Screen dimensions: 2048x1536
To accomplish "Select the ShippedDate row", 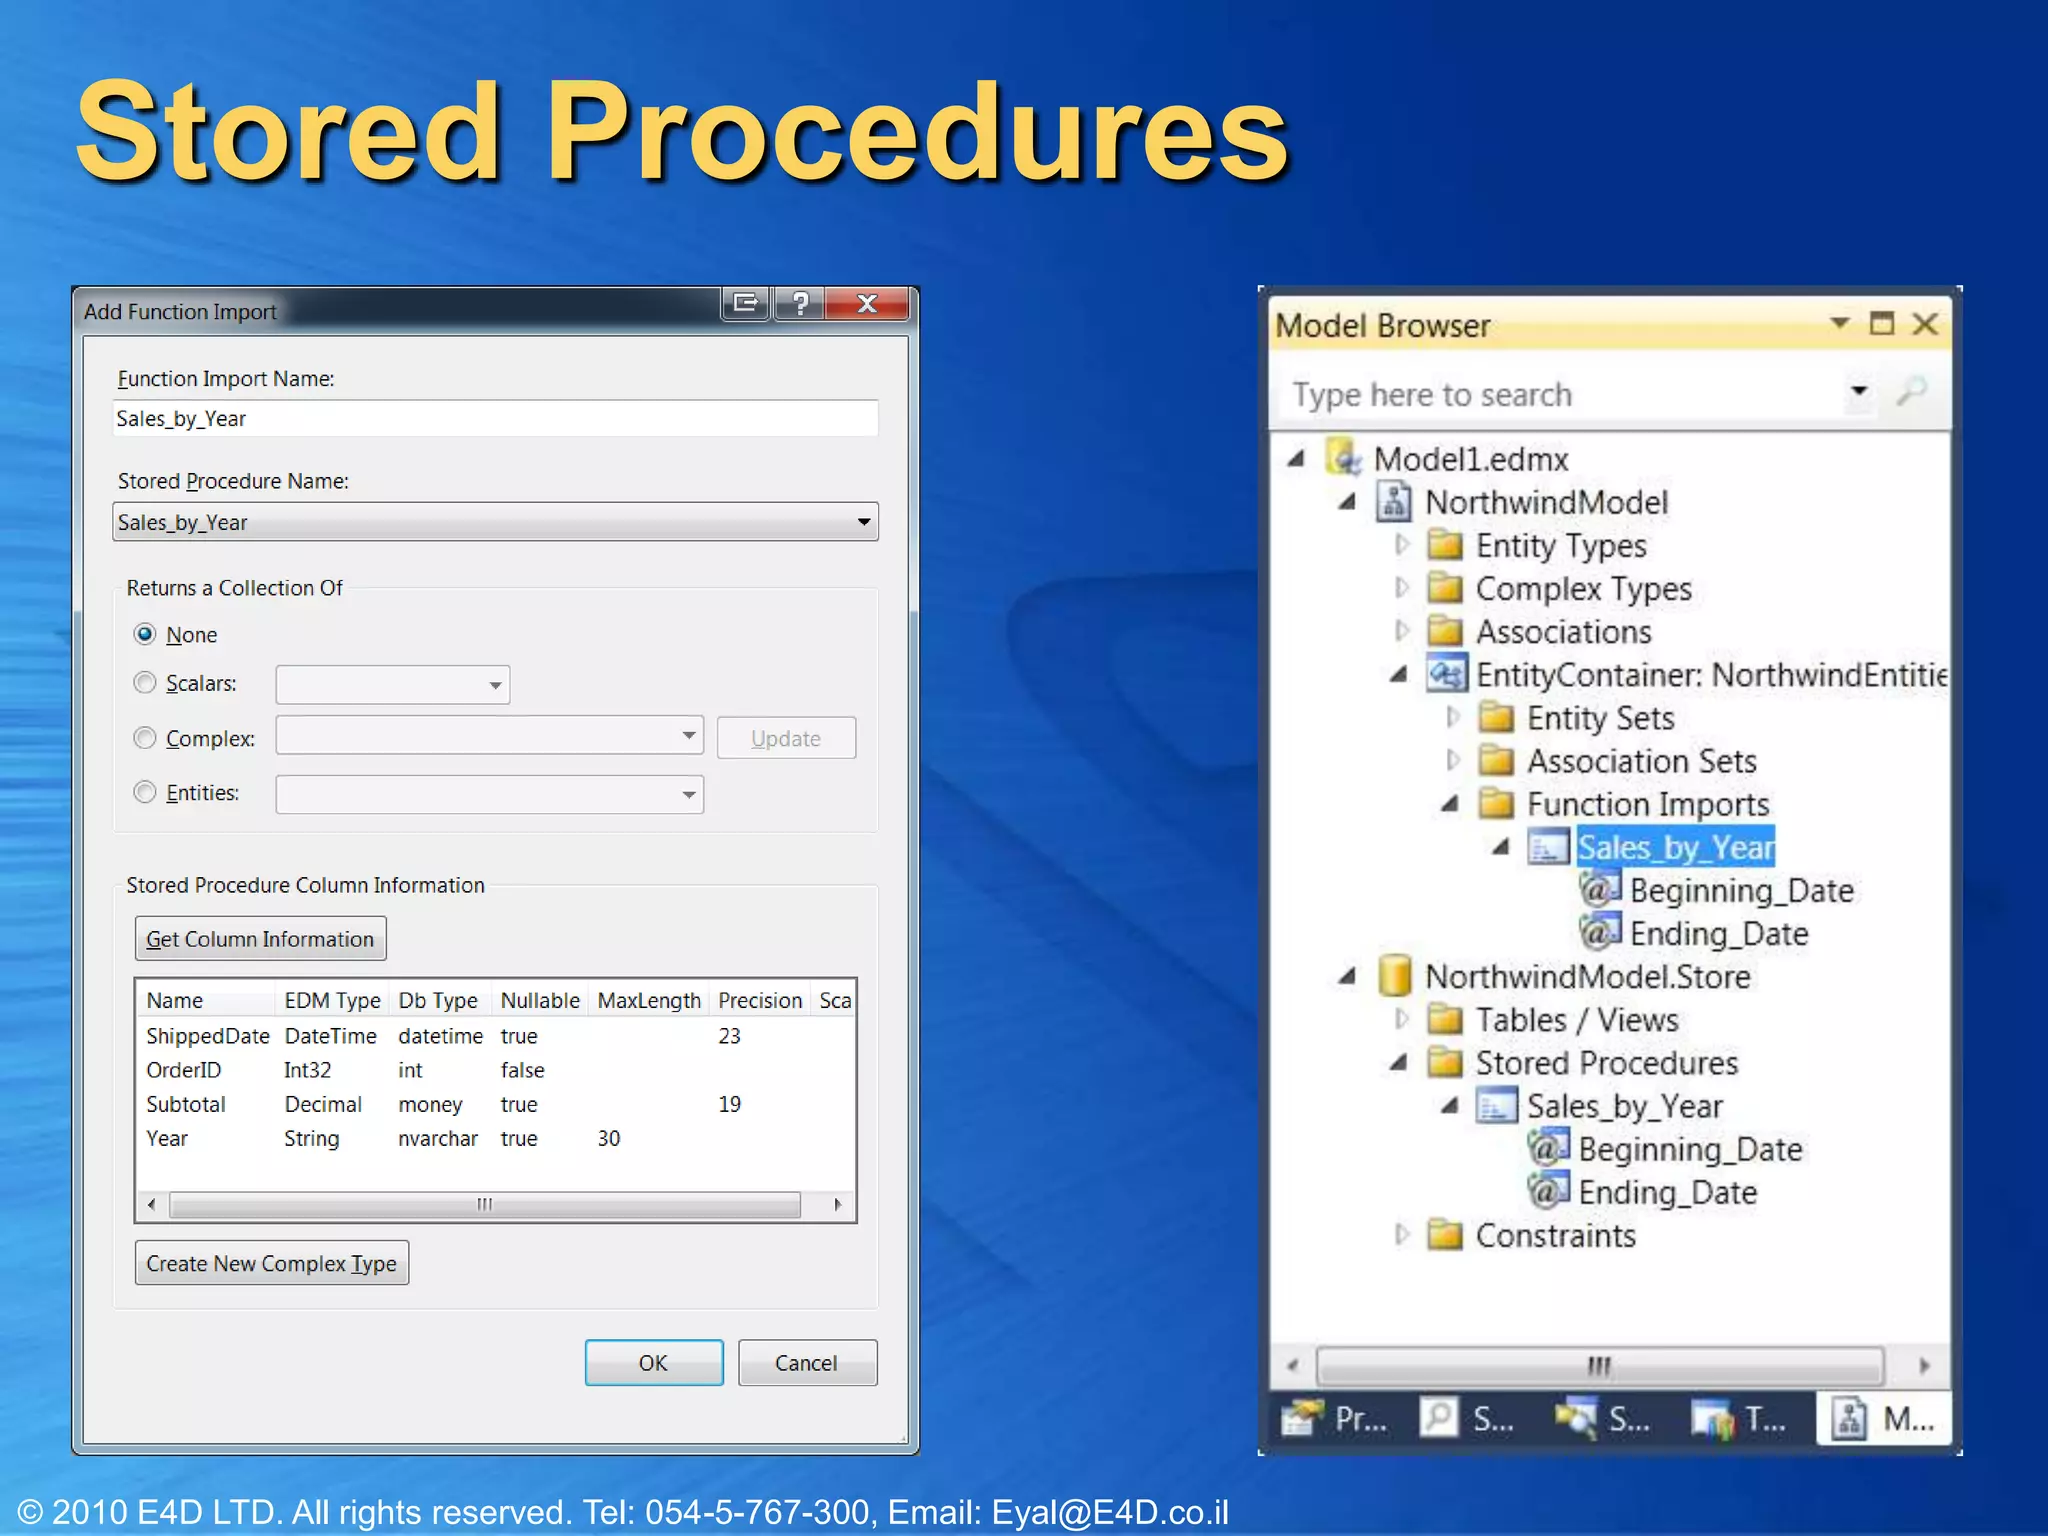I will click(x=495, y=1036).
